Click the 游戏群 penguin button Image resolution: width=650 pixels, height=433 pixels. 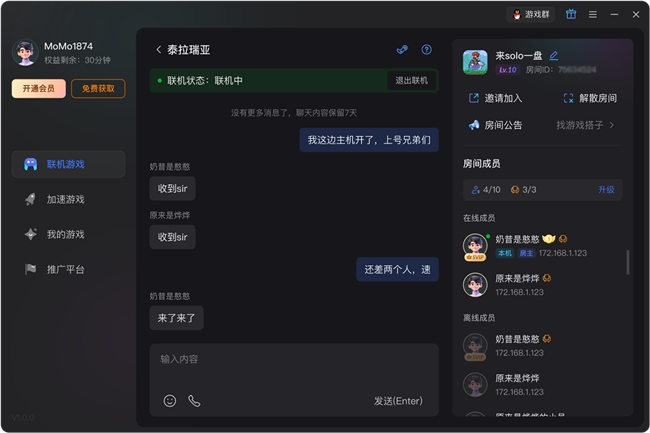530,15
